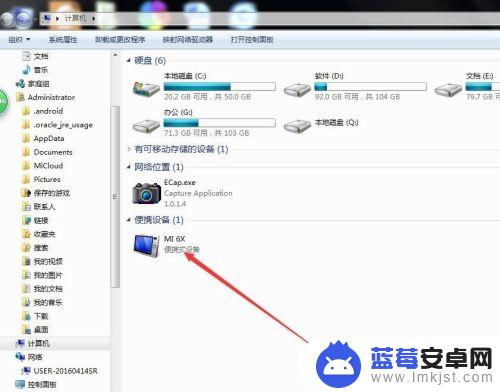Click 打开控制面板 in the toolbar

click(252, 40)
